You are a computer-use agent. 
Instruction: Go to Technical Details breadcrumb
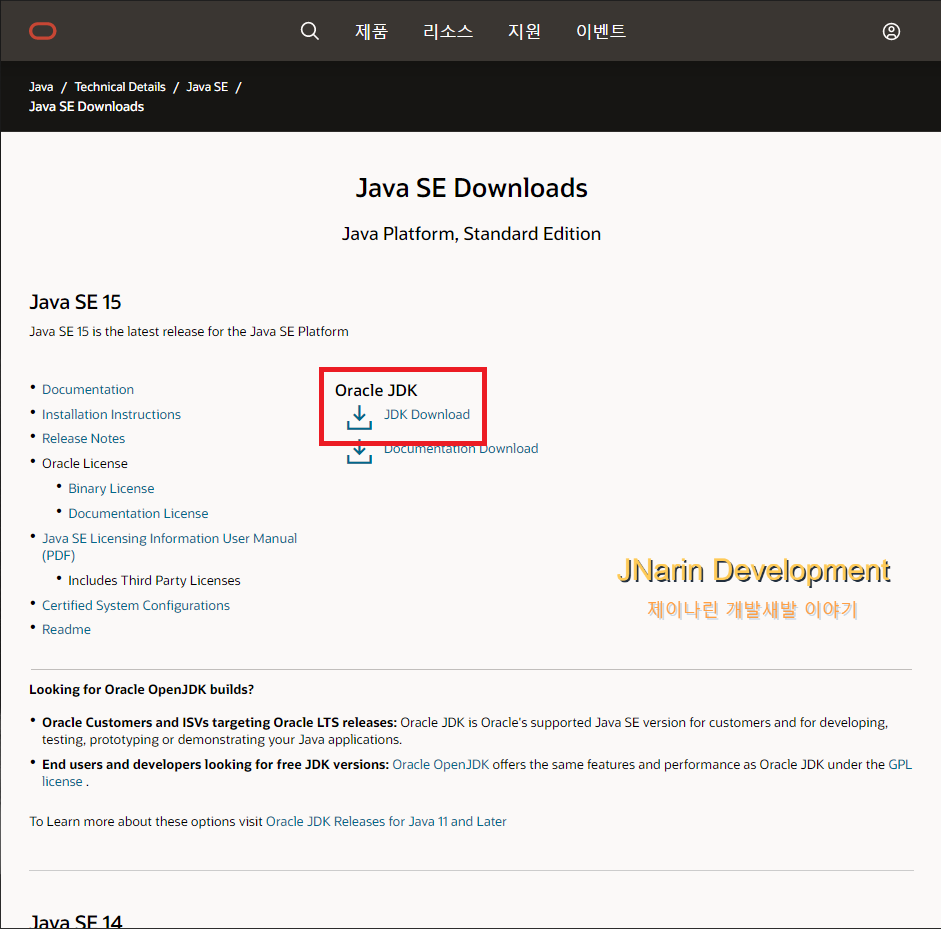120,86
